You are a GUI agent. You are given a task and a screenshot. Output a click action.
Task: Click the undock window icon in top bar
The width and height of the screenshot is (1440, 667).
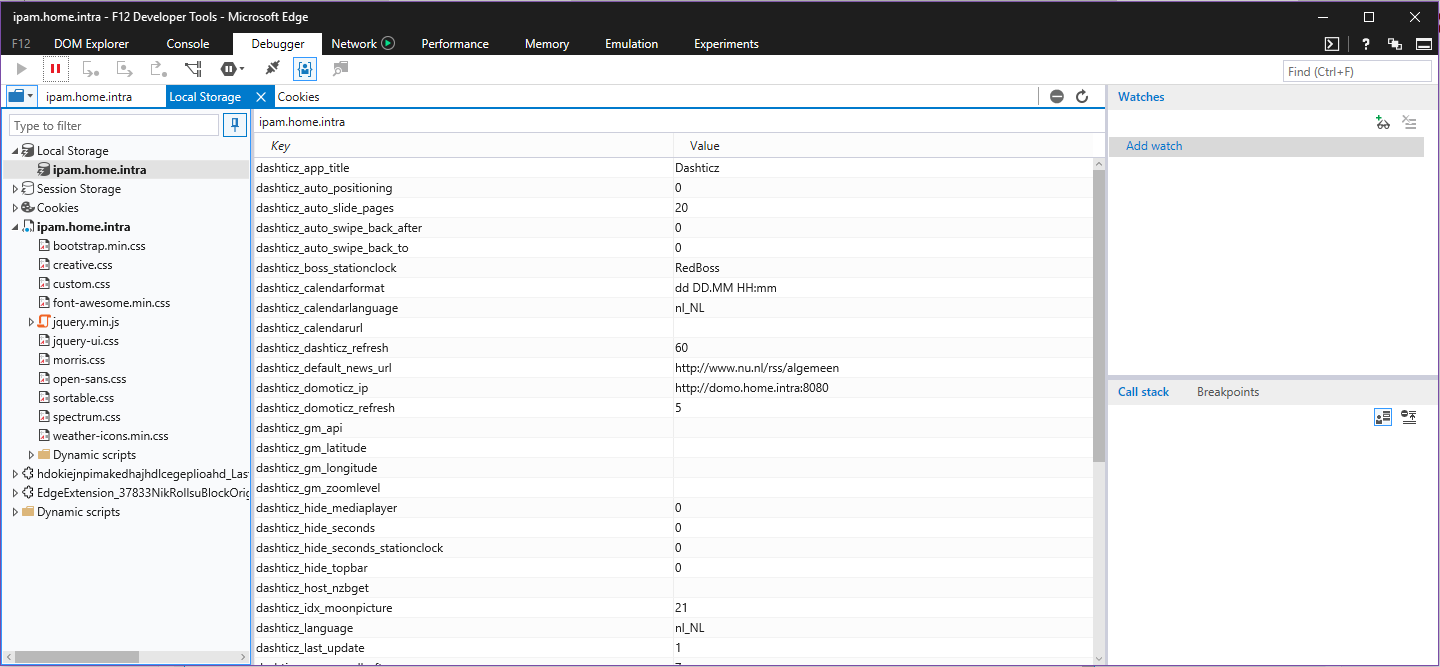point(1395,44)
